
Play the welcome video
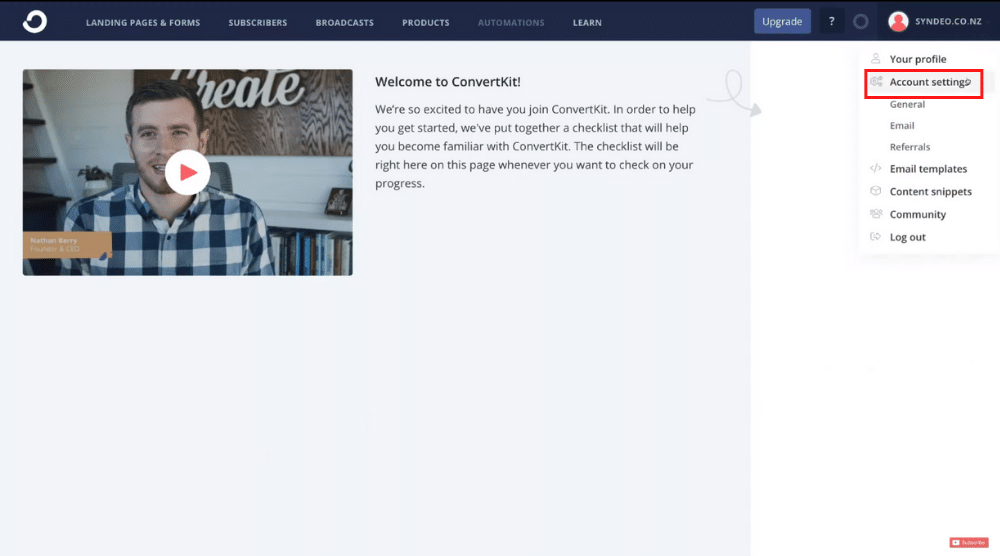[188, 172]
